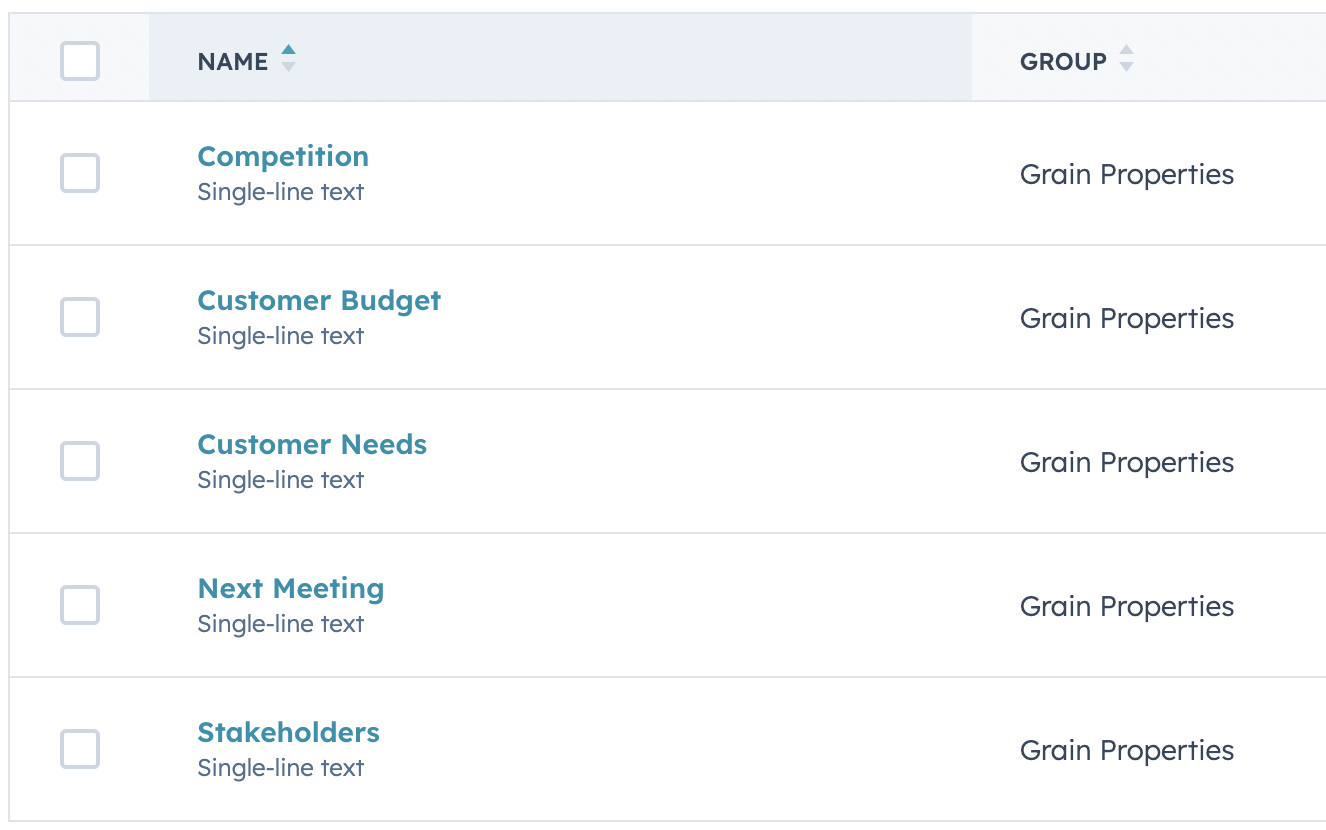
Task: Select the Next Meeting row checkbox
Action: pos(80,605)
